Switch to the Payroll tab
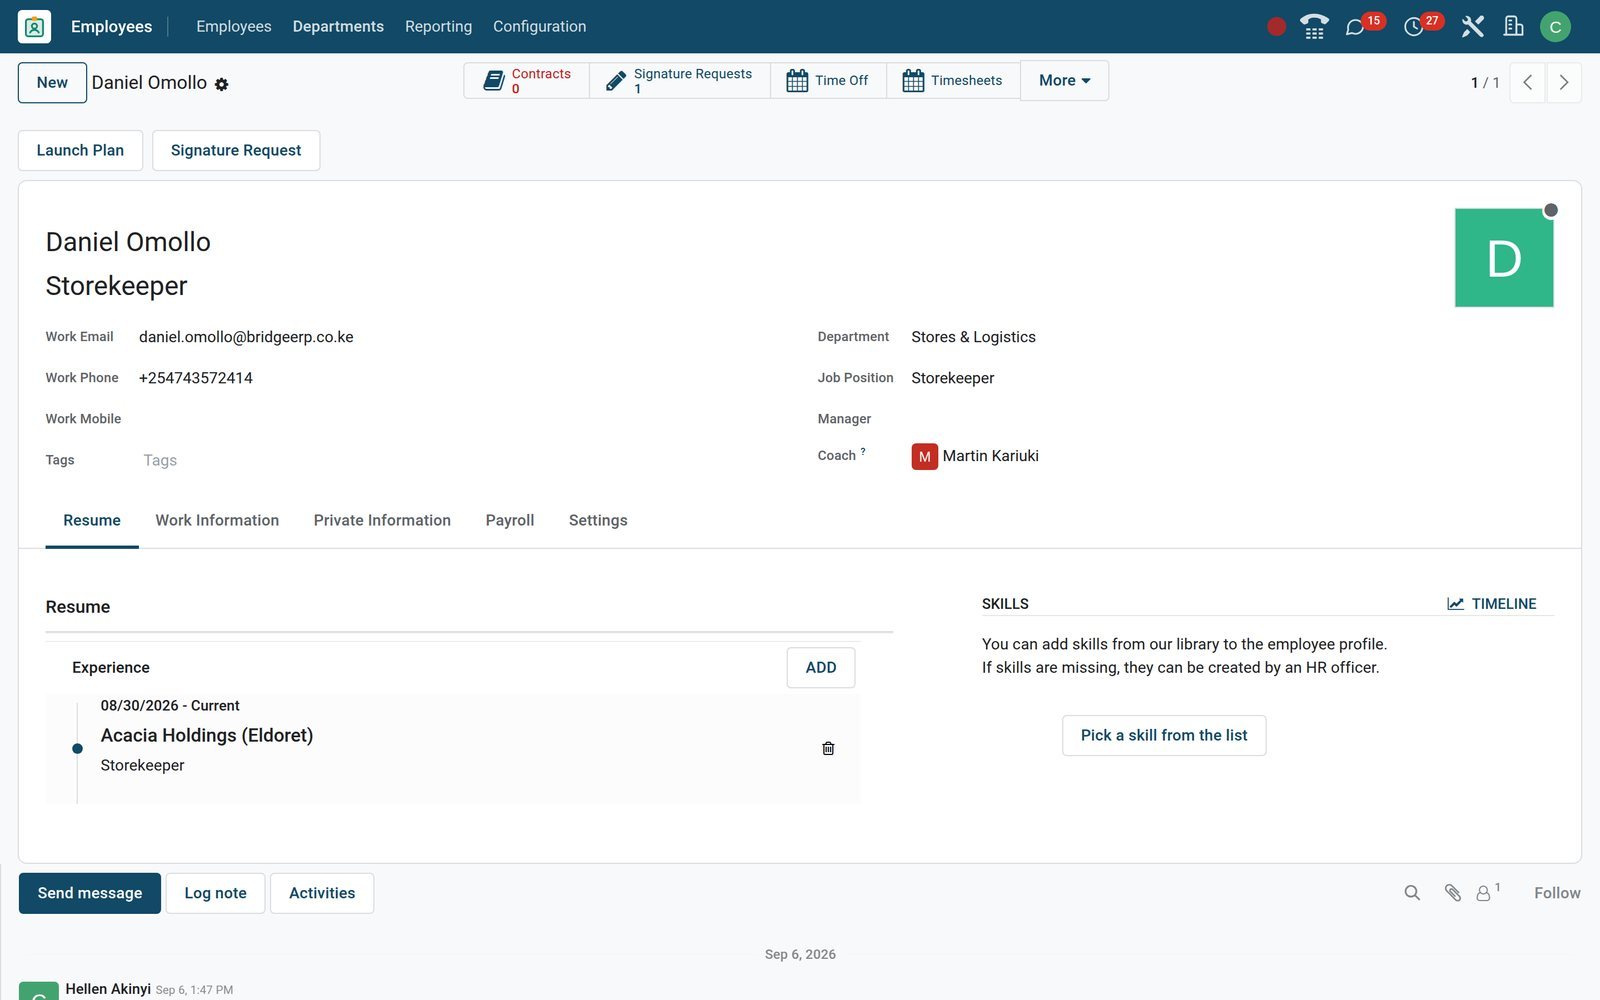This screenshot has width=1600, height=1000. 510,520
